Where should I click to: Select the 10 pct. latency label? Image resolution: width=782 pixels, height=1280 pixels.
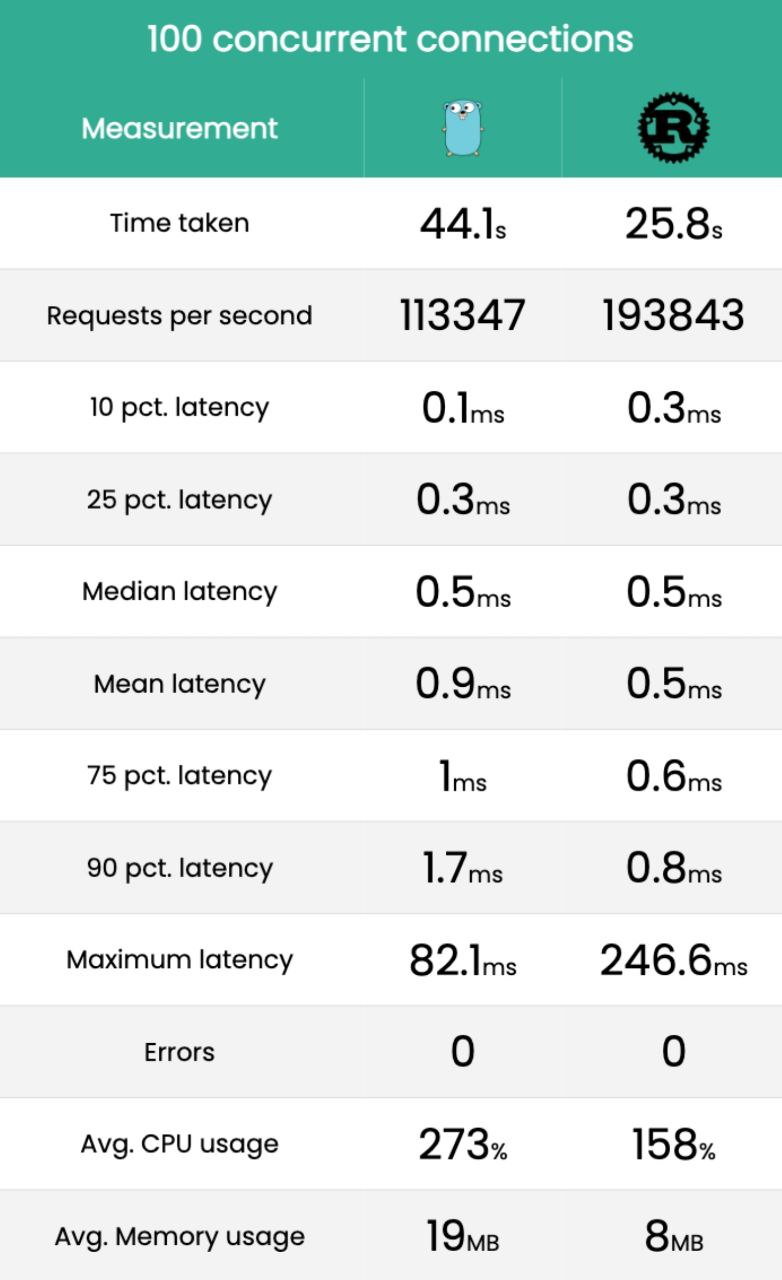pos(180,408)
